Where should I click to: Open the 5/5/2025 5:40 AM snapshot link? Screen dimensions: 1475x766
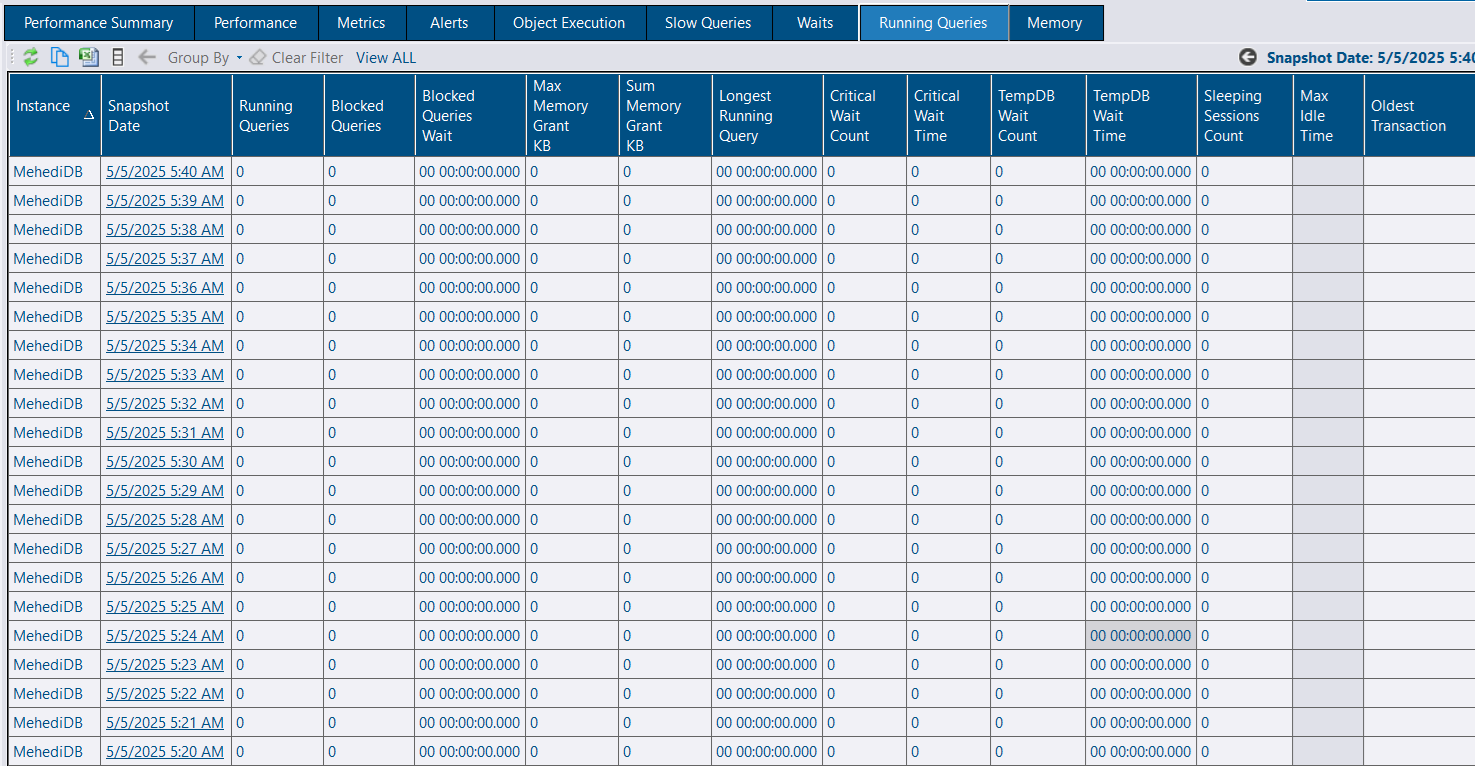(165, 172)
